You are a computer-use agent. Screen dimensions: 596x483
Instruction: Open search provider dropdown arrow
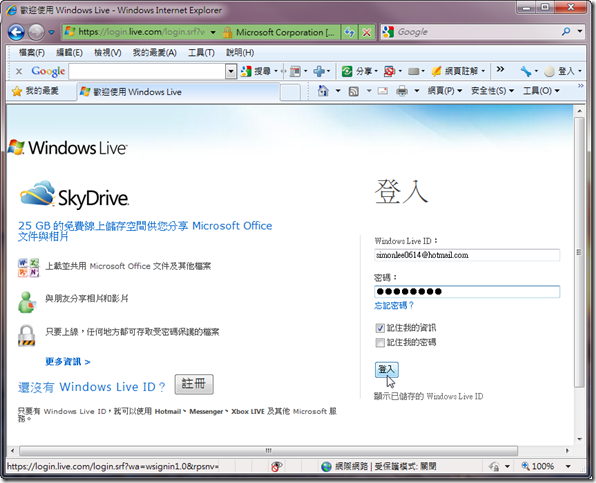tap(580, 32)
